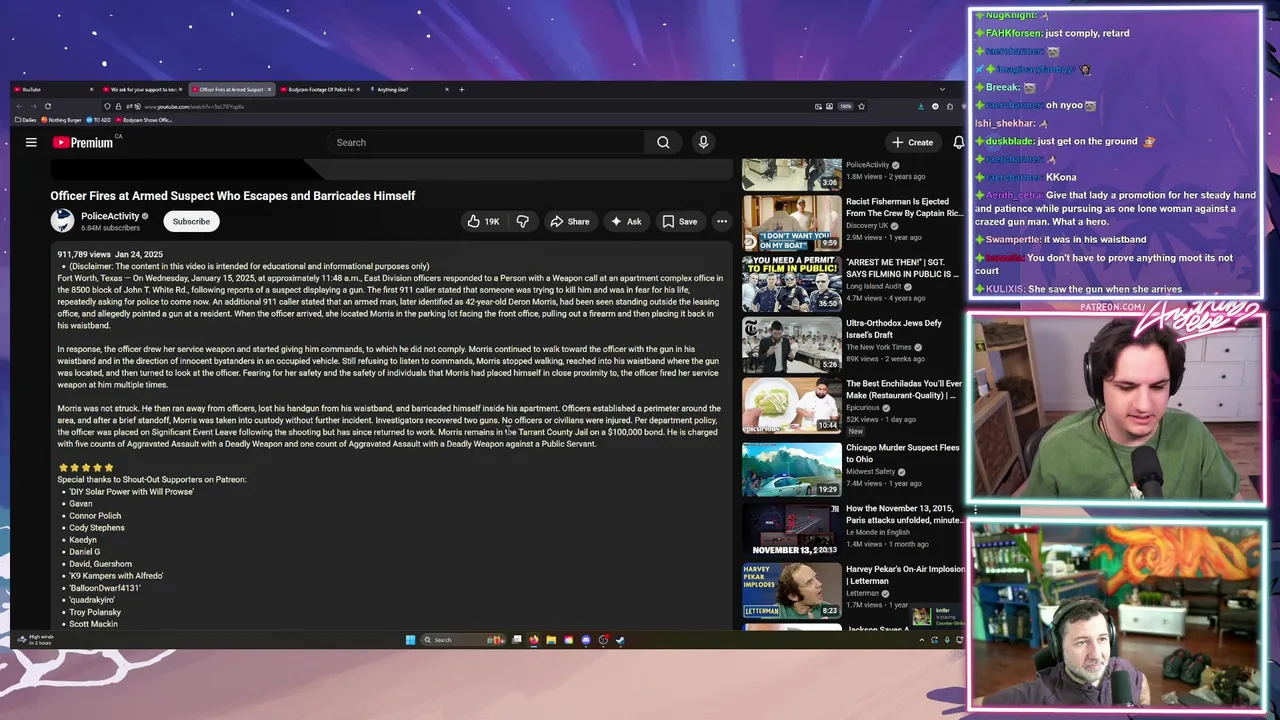This screenshot has height=720, width=1280.
Task: Click 'Troy Polansky' in supporter list
Action: click(x=95, y=612)
